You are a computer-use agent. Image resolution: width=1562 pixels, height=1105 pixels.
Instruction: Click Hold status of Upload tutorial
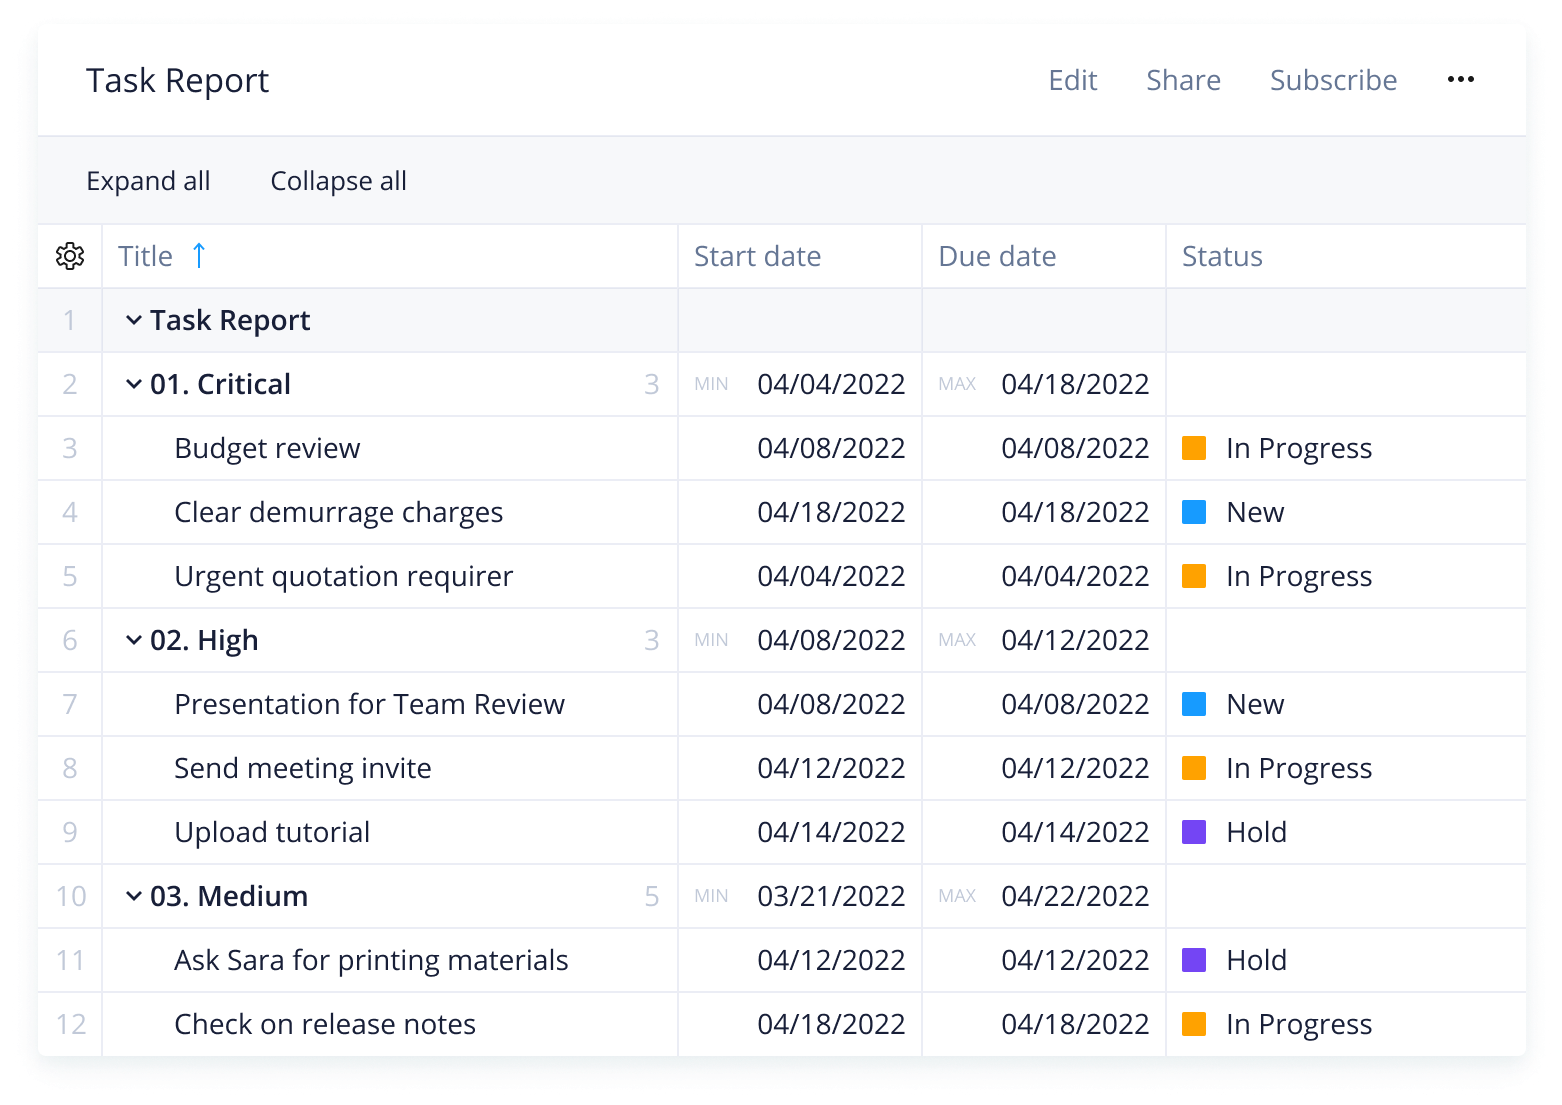1257,832
